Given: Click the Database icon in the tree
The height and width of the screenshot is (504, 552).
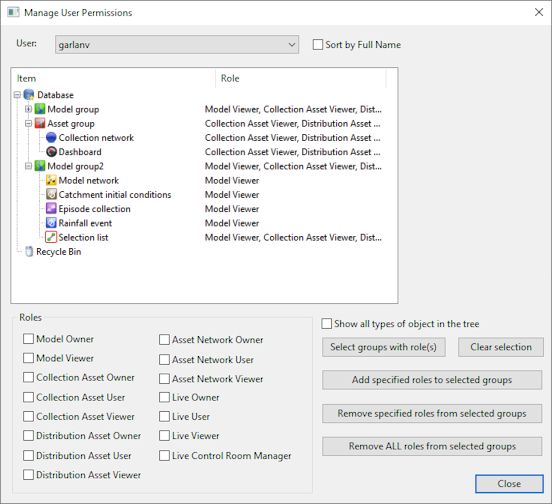Looking at the screenshot, I should point(29,95).
